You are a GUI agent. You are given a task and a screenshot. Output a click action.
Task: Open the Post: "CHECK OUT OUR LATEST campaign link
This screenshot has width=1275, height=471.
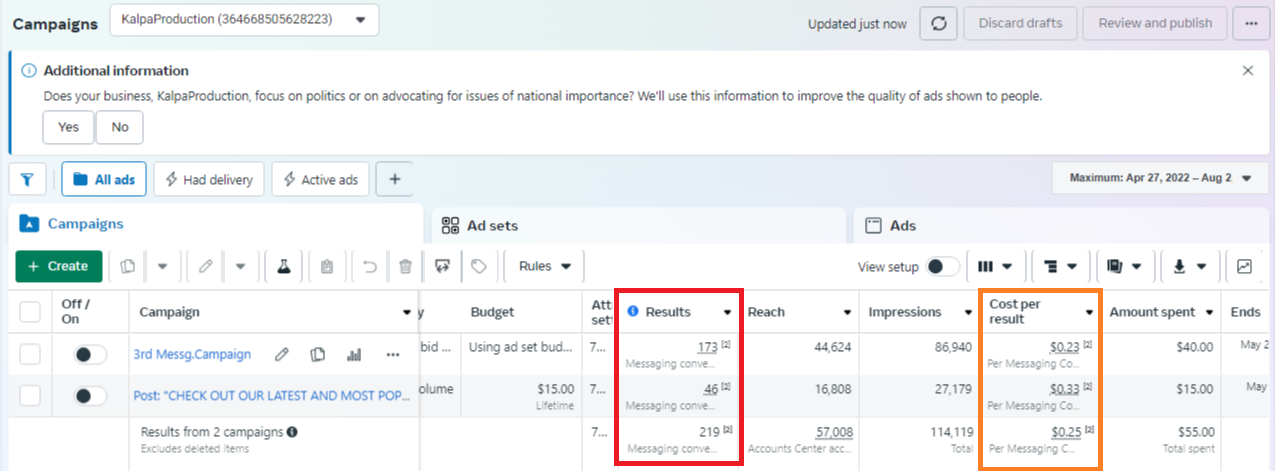click(272, 396)
